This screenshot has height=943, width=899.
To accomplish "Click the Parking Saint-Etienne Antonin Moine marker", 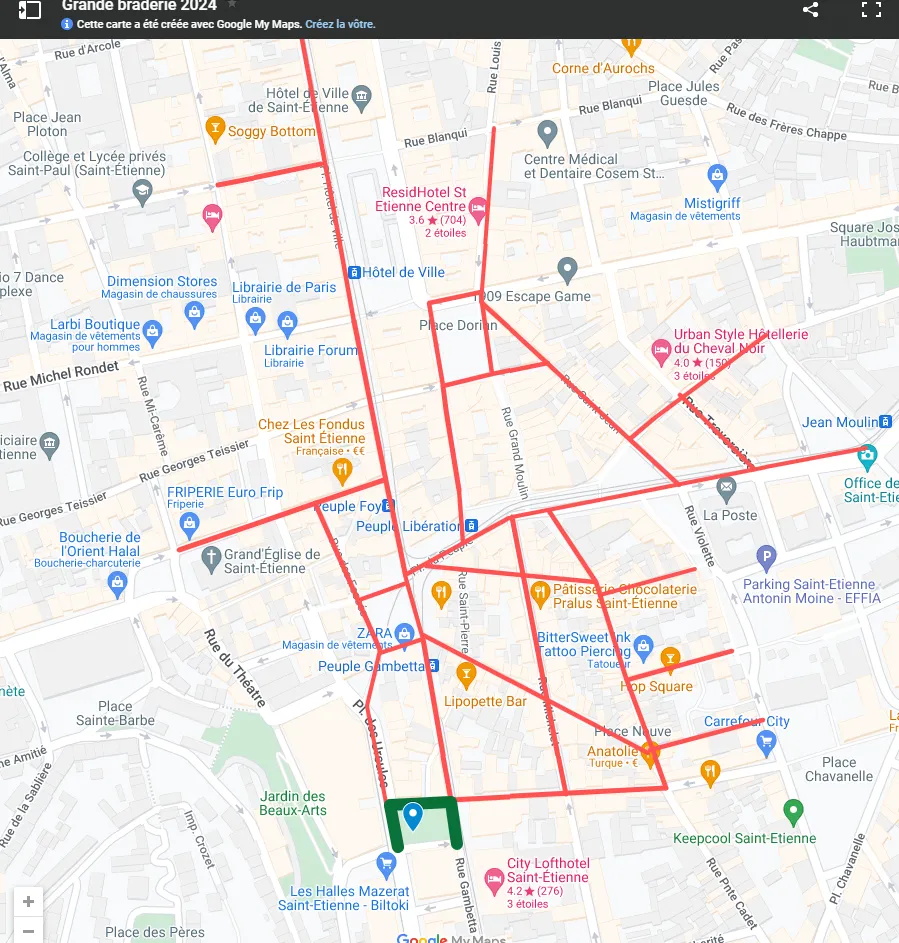I will pyautogui.click(x=767, y=558).
